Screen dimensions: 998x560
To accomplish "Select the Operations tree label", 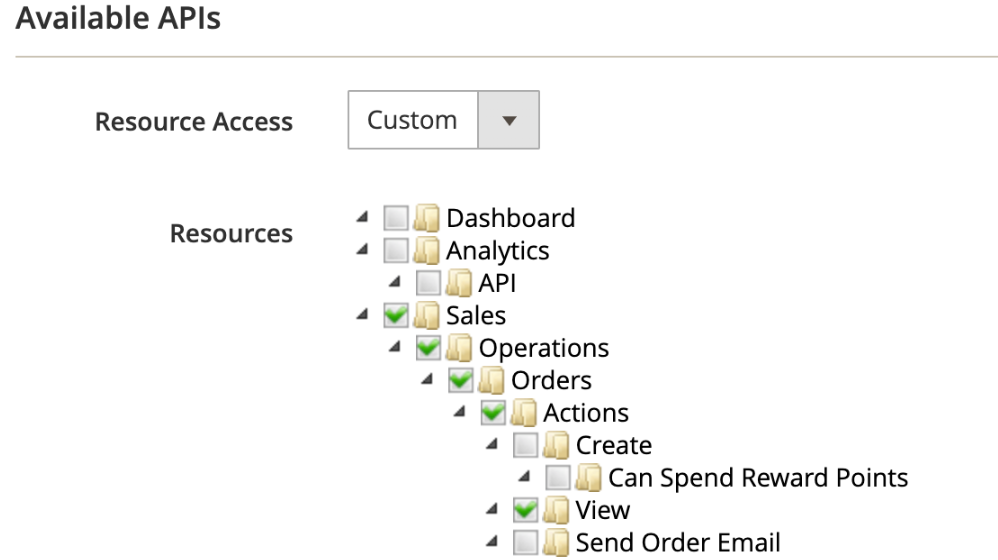I will (544, 348).
